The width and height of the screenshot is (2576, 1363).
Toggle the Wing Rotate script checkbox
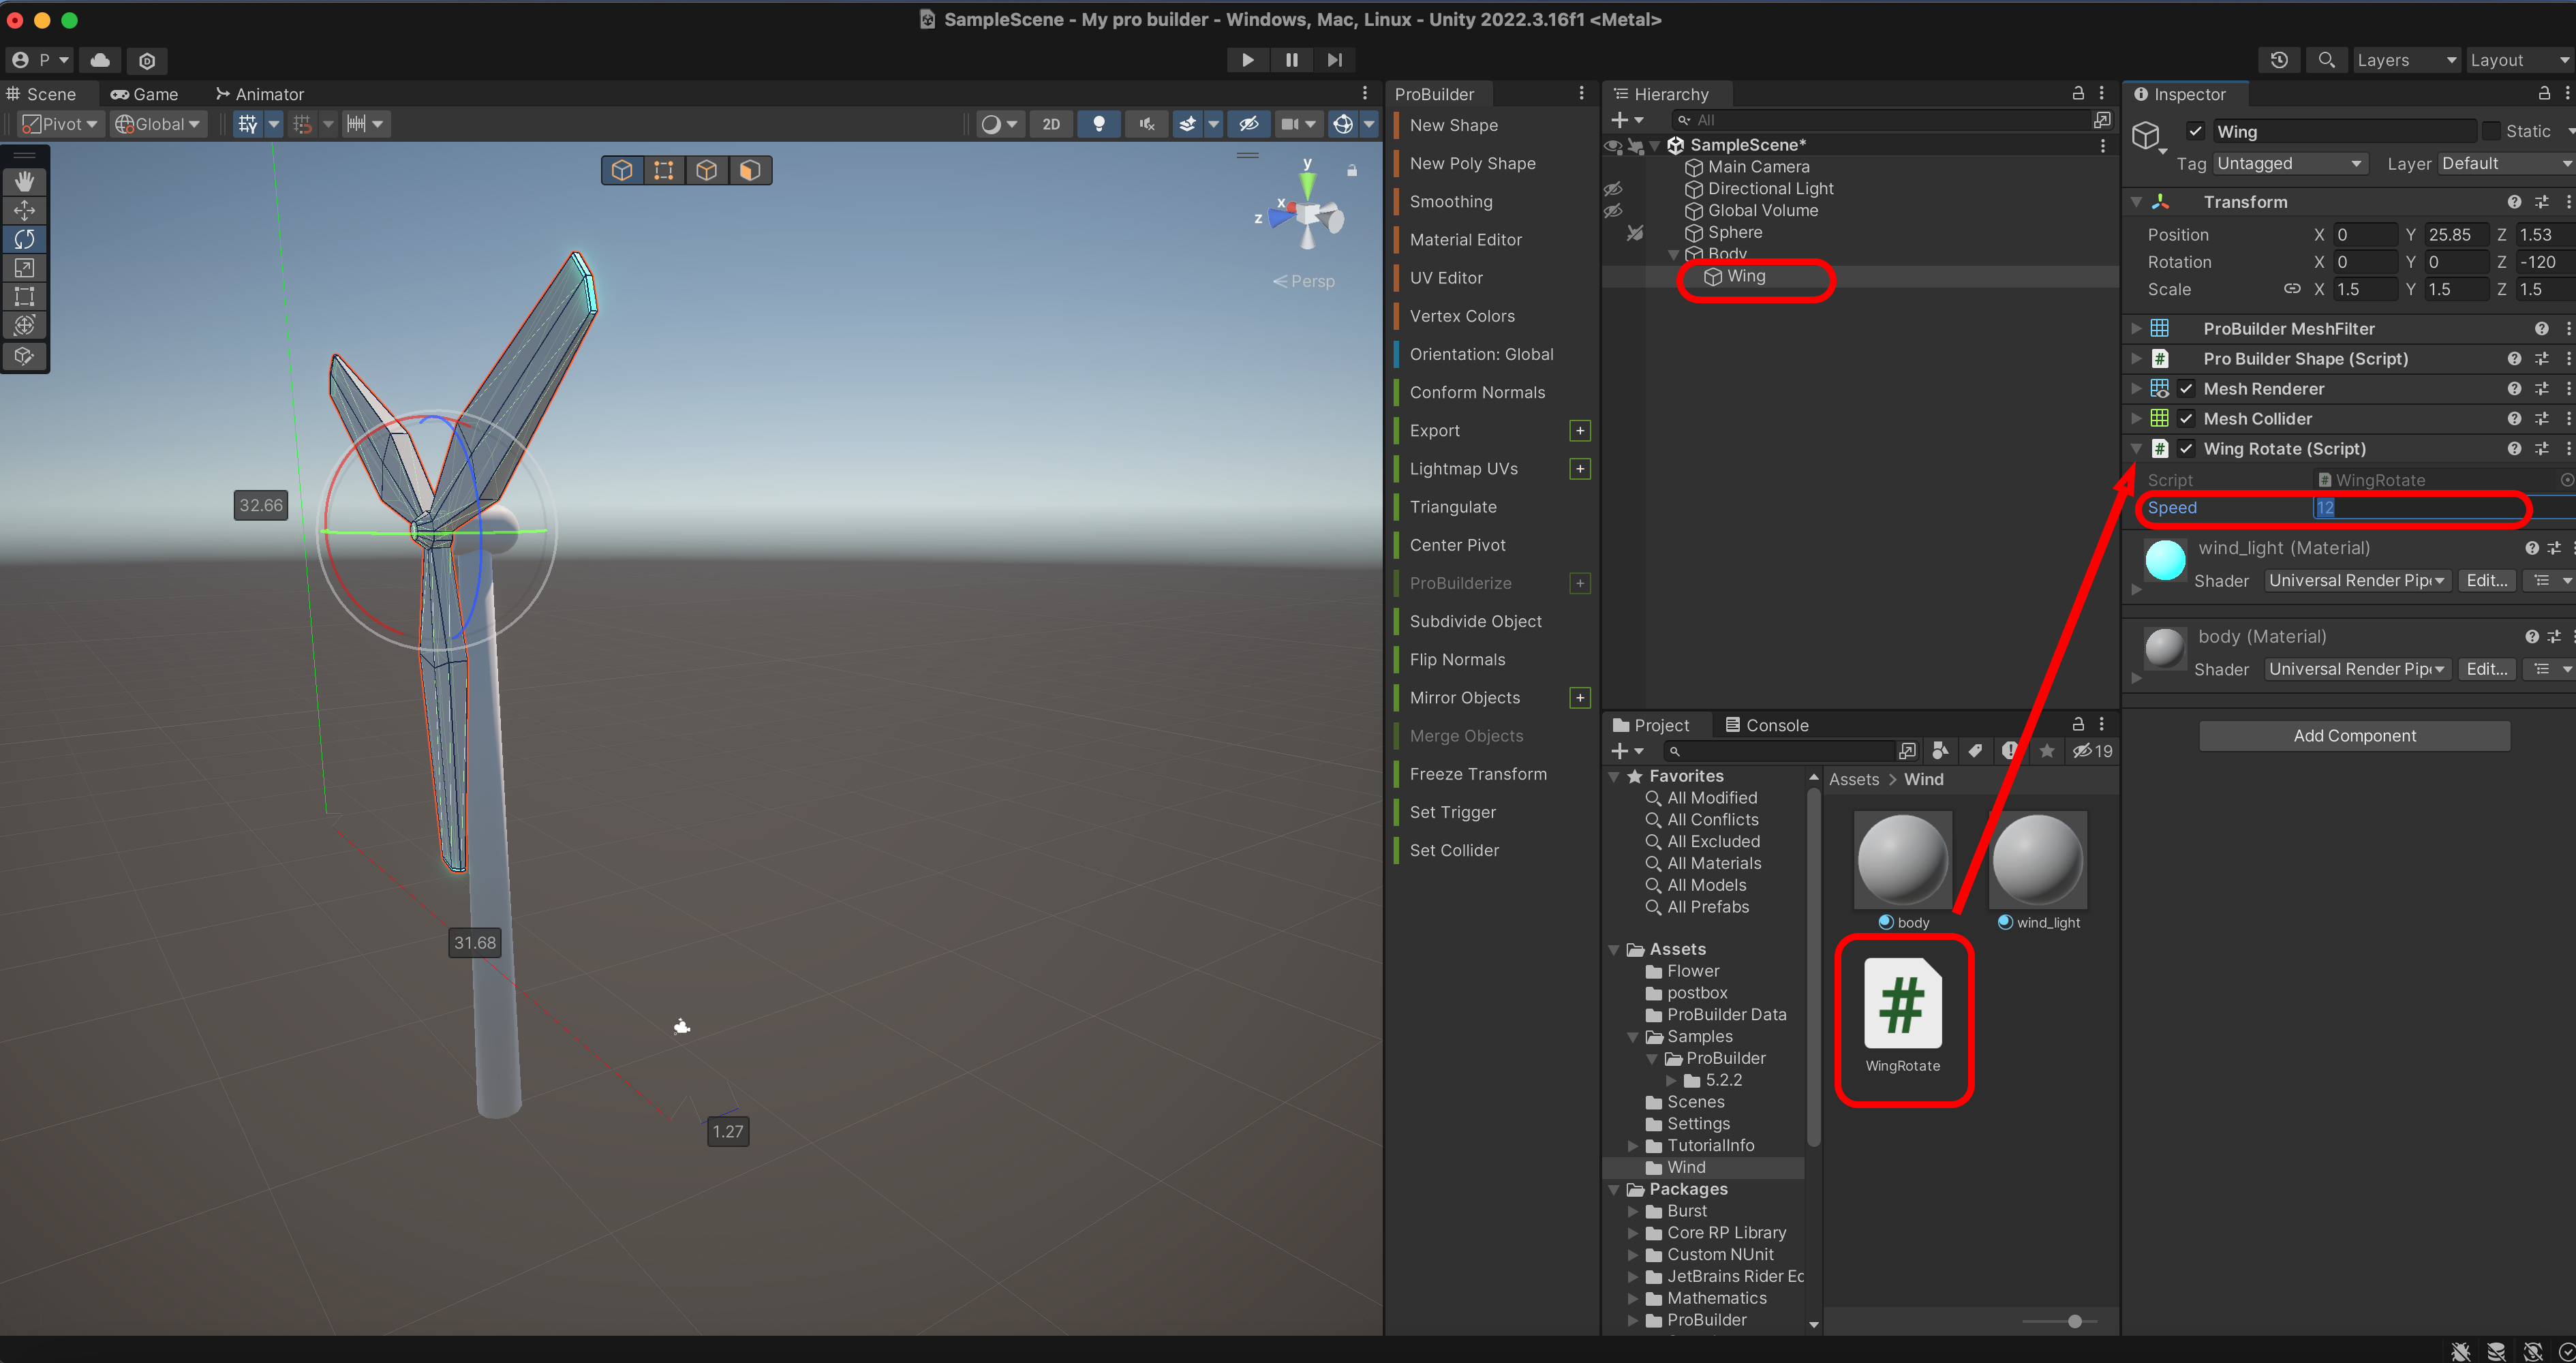coord(2186,449)
